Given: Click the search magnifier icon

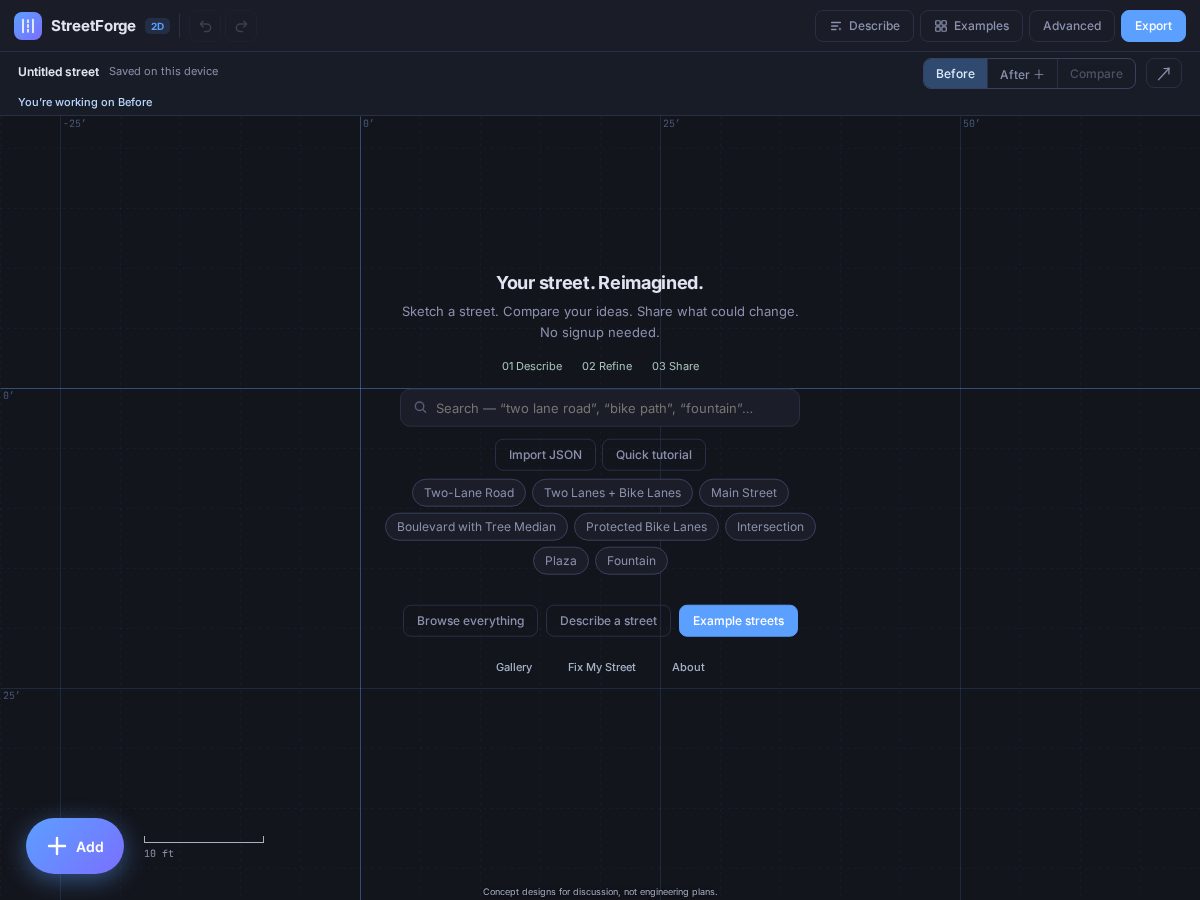Looking at the screenshot, I should pyautogui.click(x=421, y=407).
